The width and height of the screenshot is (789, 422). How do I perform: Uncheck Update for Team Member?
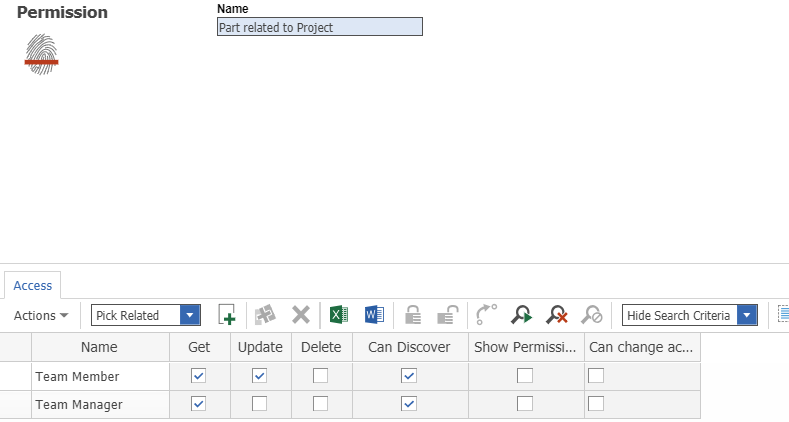point(259,376)
